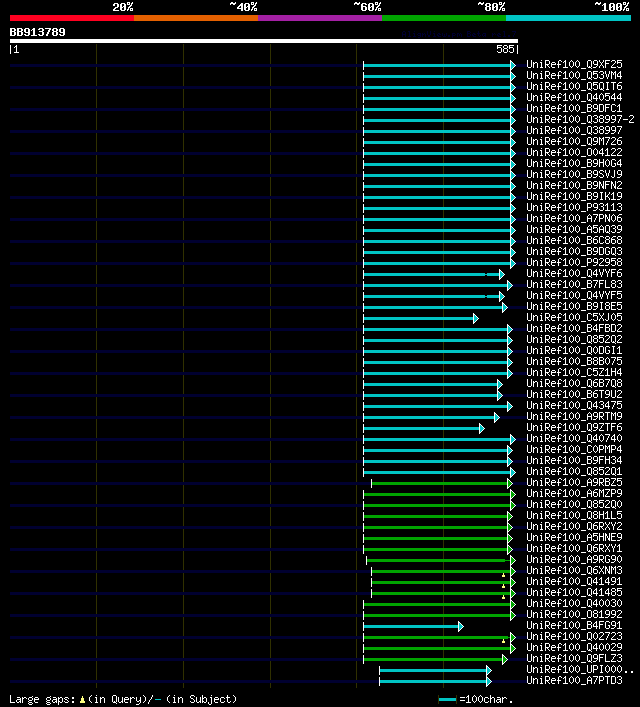This screenshot has width=640, height=707.
Task: Select hit UniRef100_C5Z1H4
Action: (574, 372)
